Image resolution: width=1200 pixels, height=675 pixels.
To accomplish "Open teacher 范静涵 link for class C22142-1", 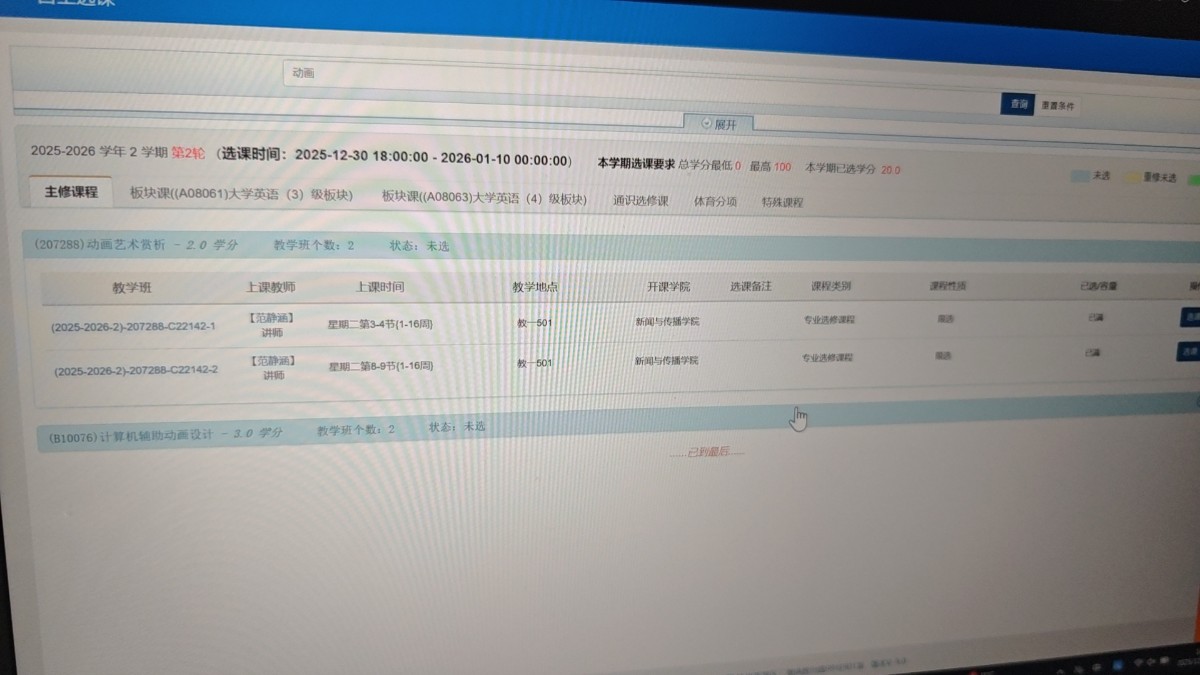I will (272, 318).
